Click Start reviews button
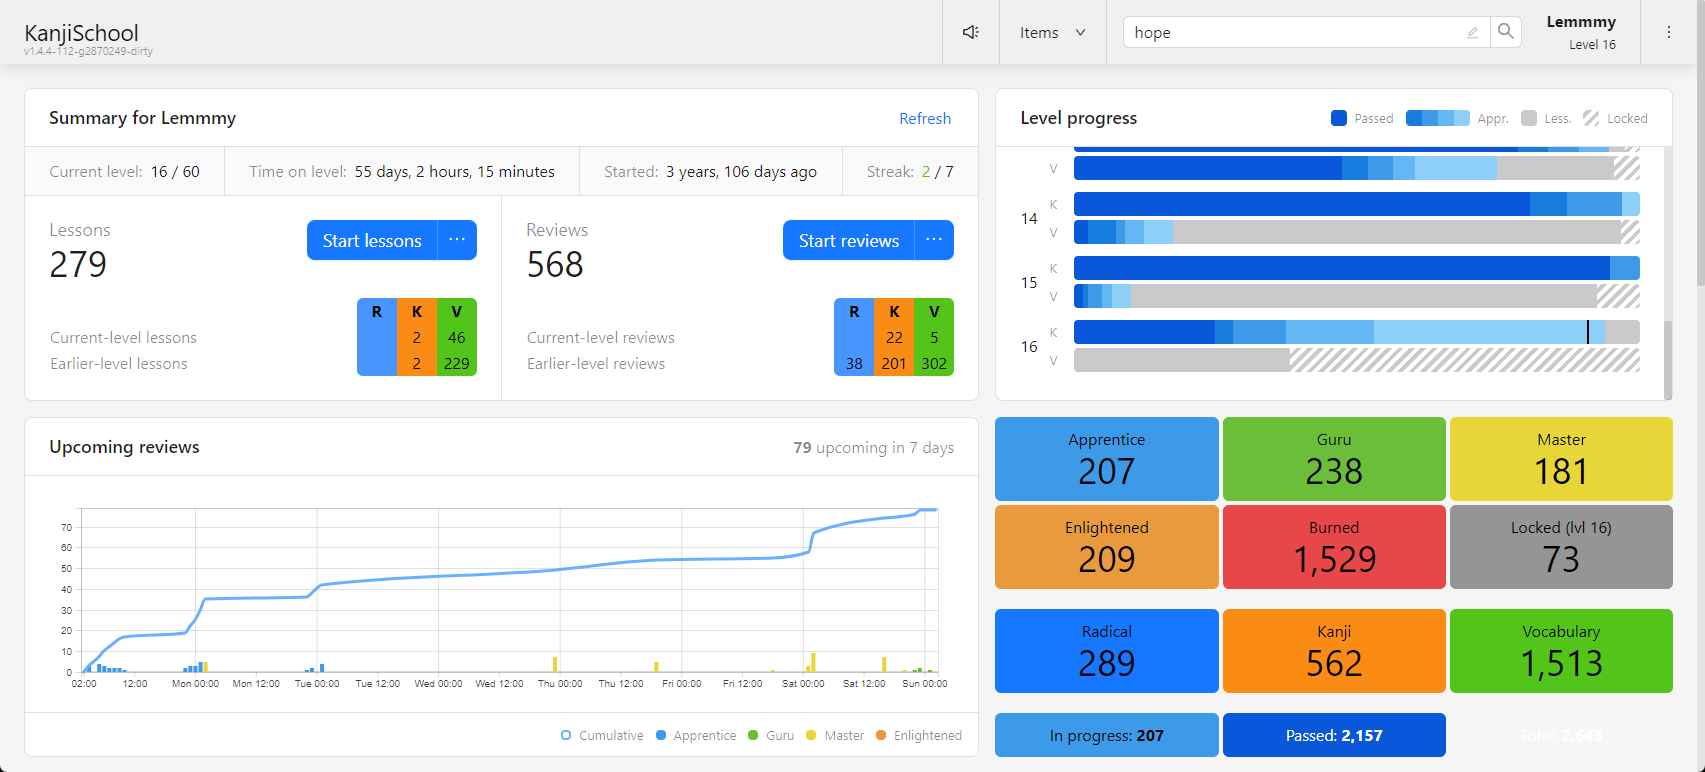 [849, 240]
